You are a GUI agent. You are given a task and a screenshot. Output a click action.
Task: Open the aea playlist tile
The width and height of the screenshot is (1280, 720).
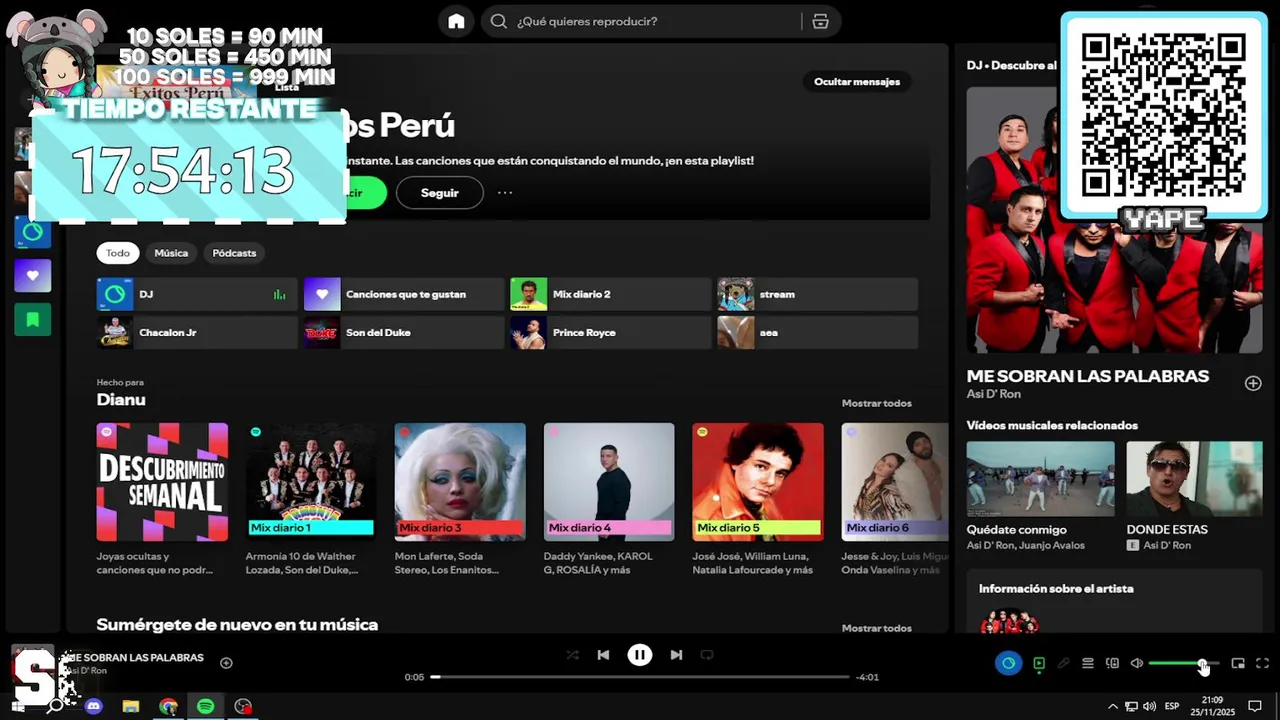(x=817, y=332)
